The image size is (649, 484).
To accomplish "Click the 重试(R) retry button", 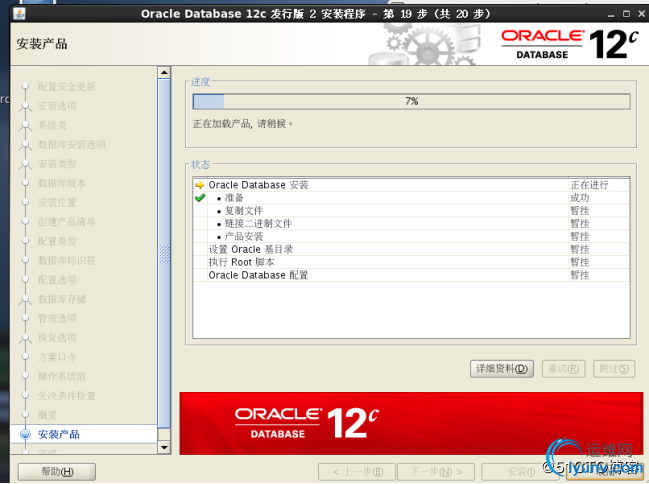I will 563,369.
